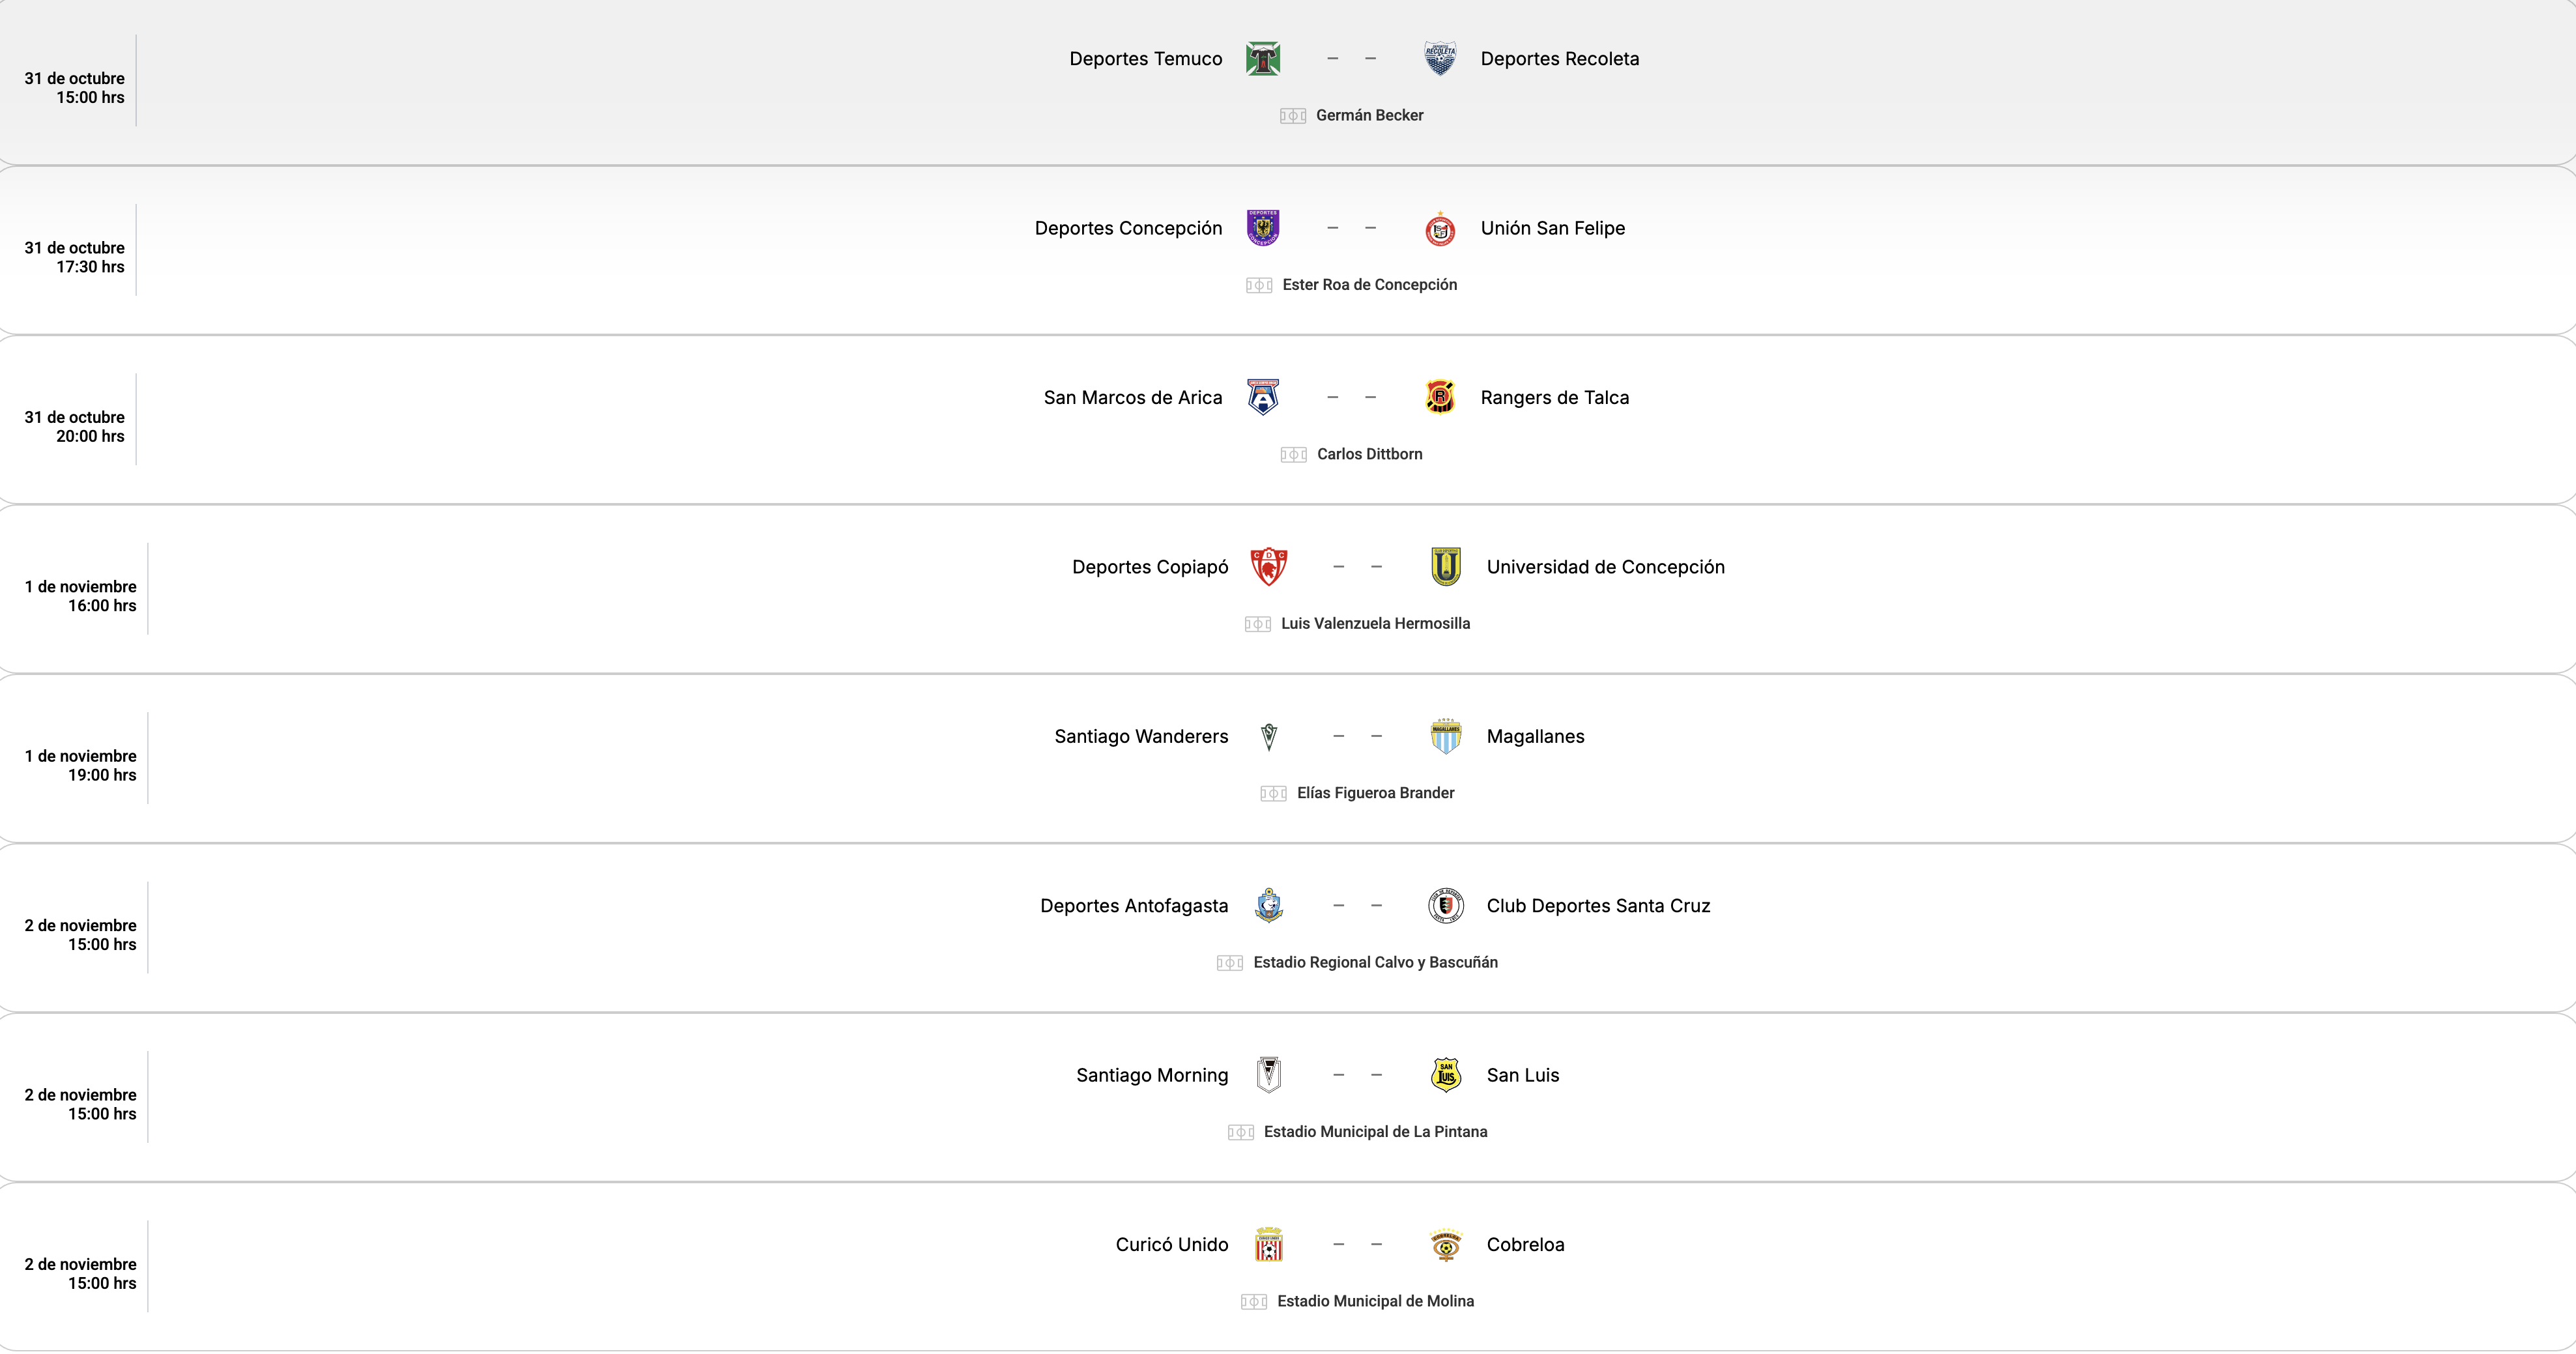
Task: Click the Universidad de Concepción shield
Action: 1446,567
